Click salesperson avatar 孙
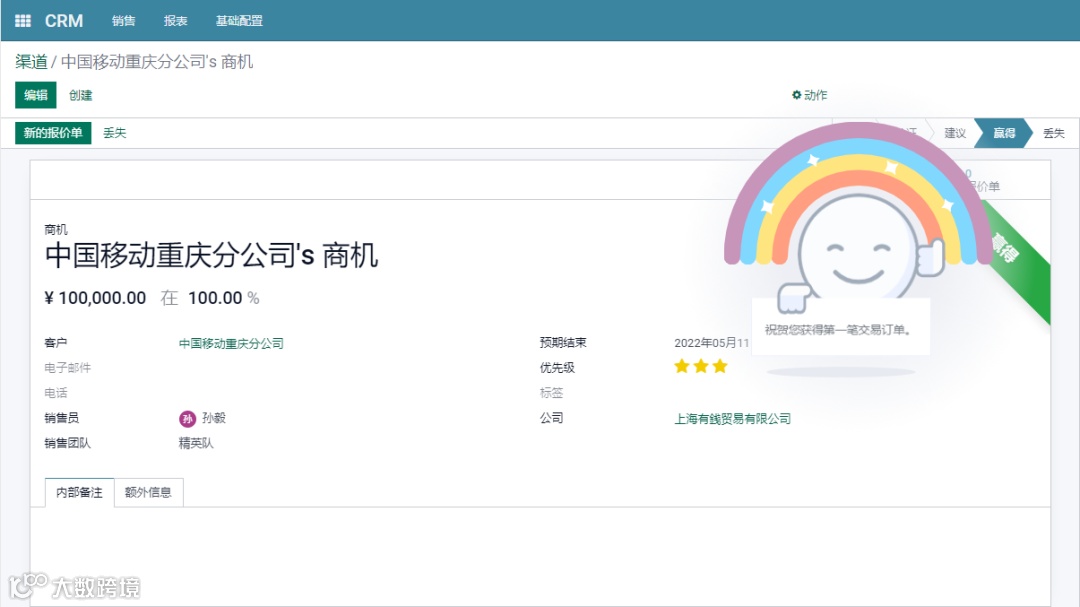1080x607 pixels. click(x=187, y=419)
